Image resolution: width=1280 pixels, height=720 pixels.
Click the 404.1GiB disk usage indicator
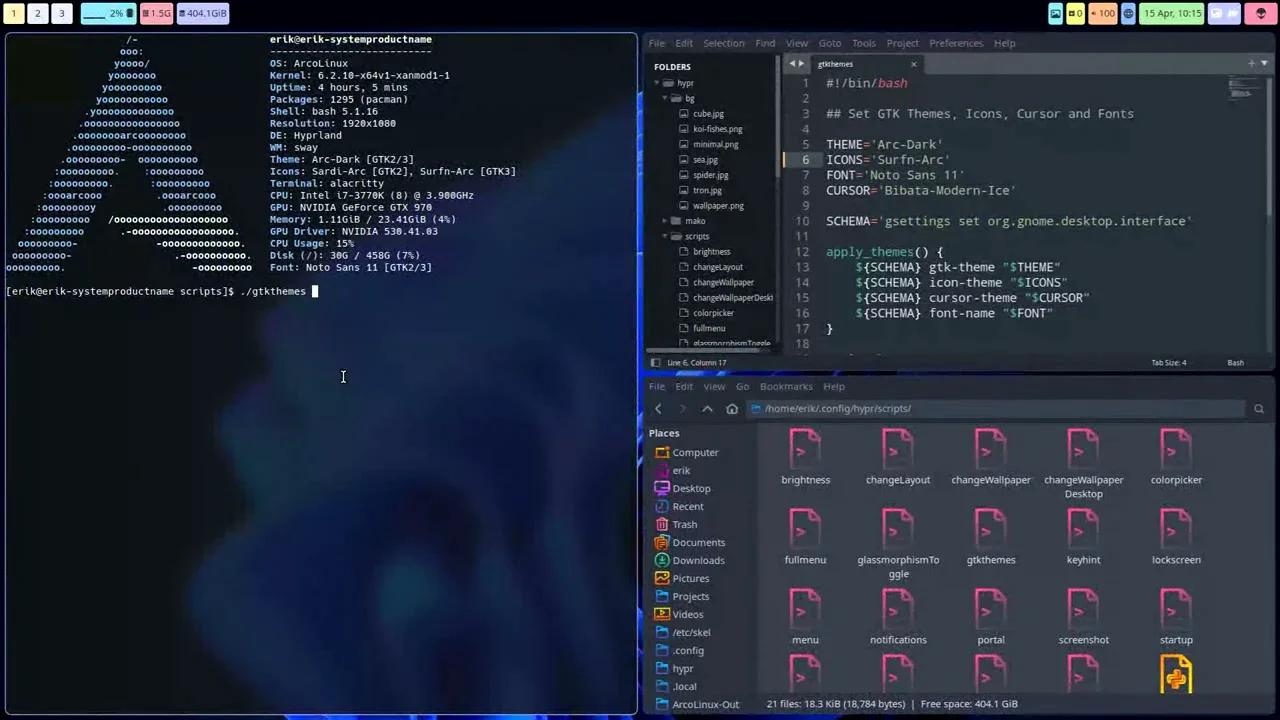pos(202,13)
